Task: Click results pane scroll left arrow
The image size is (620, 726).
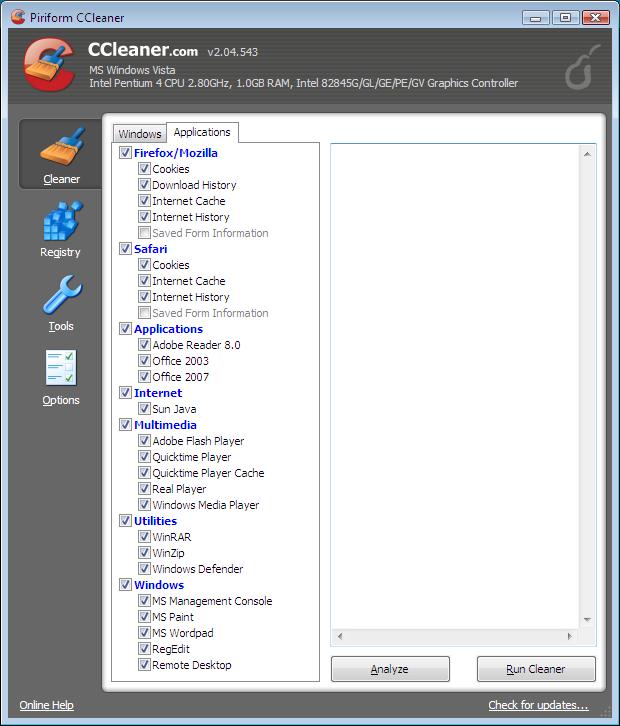Action: pos(340,636)
